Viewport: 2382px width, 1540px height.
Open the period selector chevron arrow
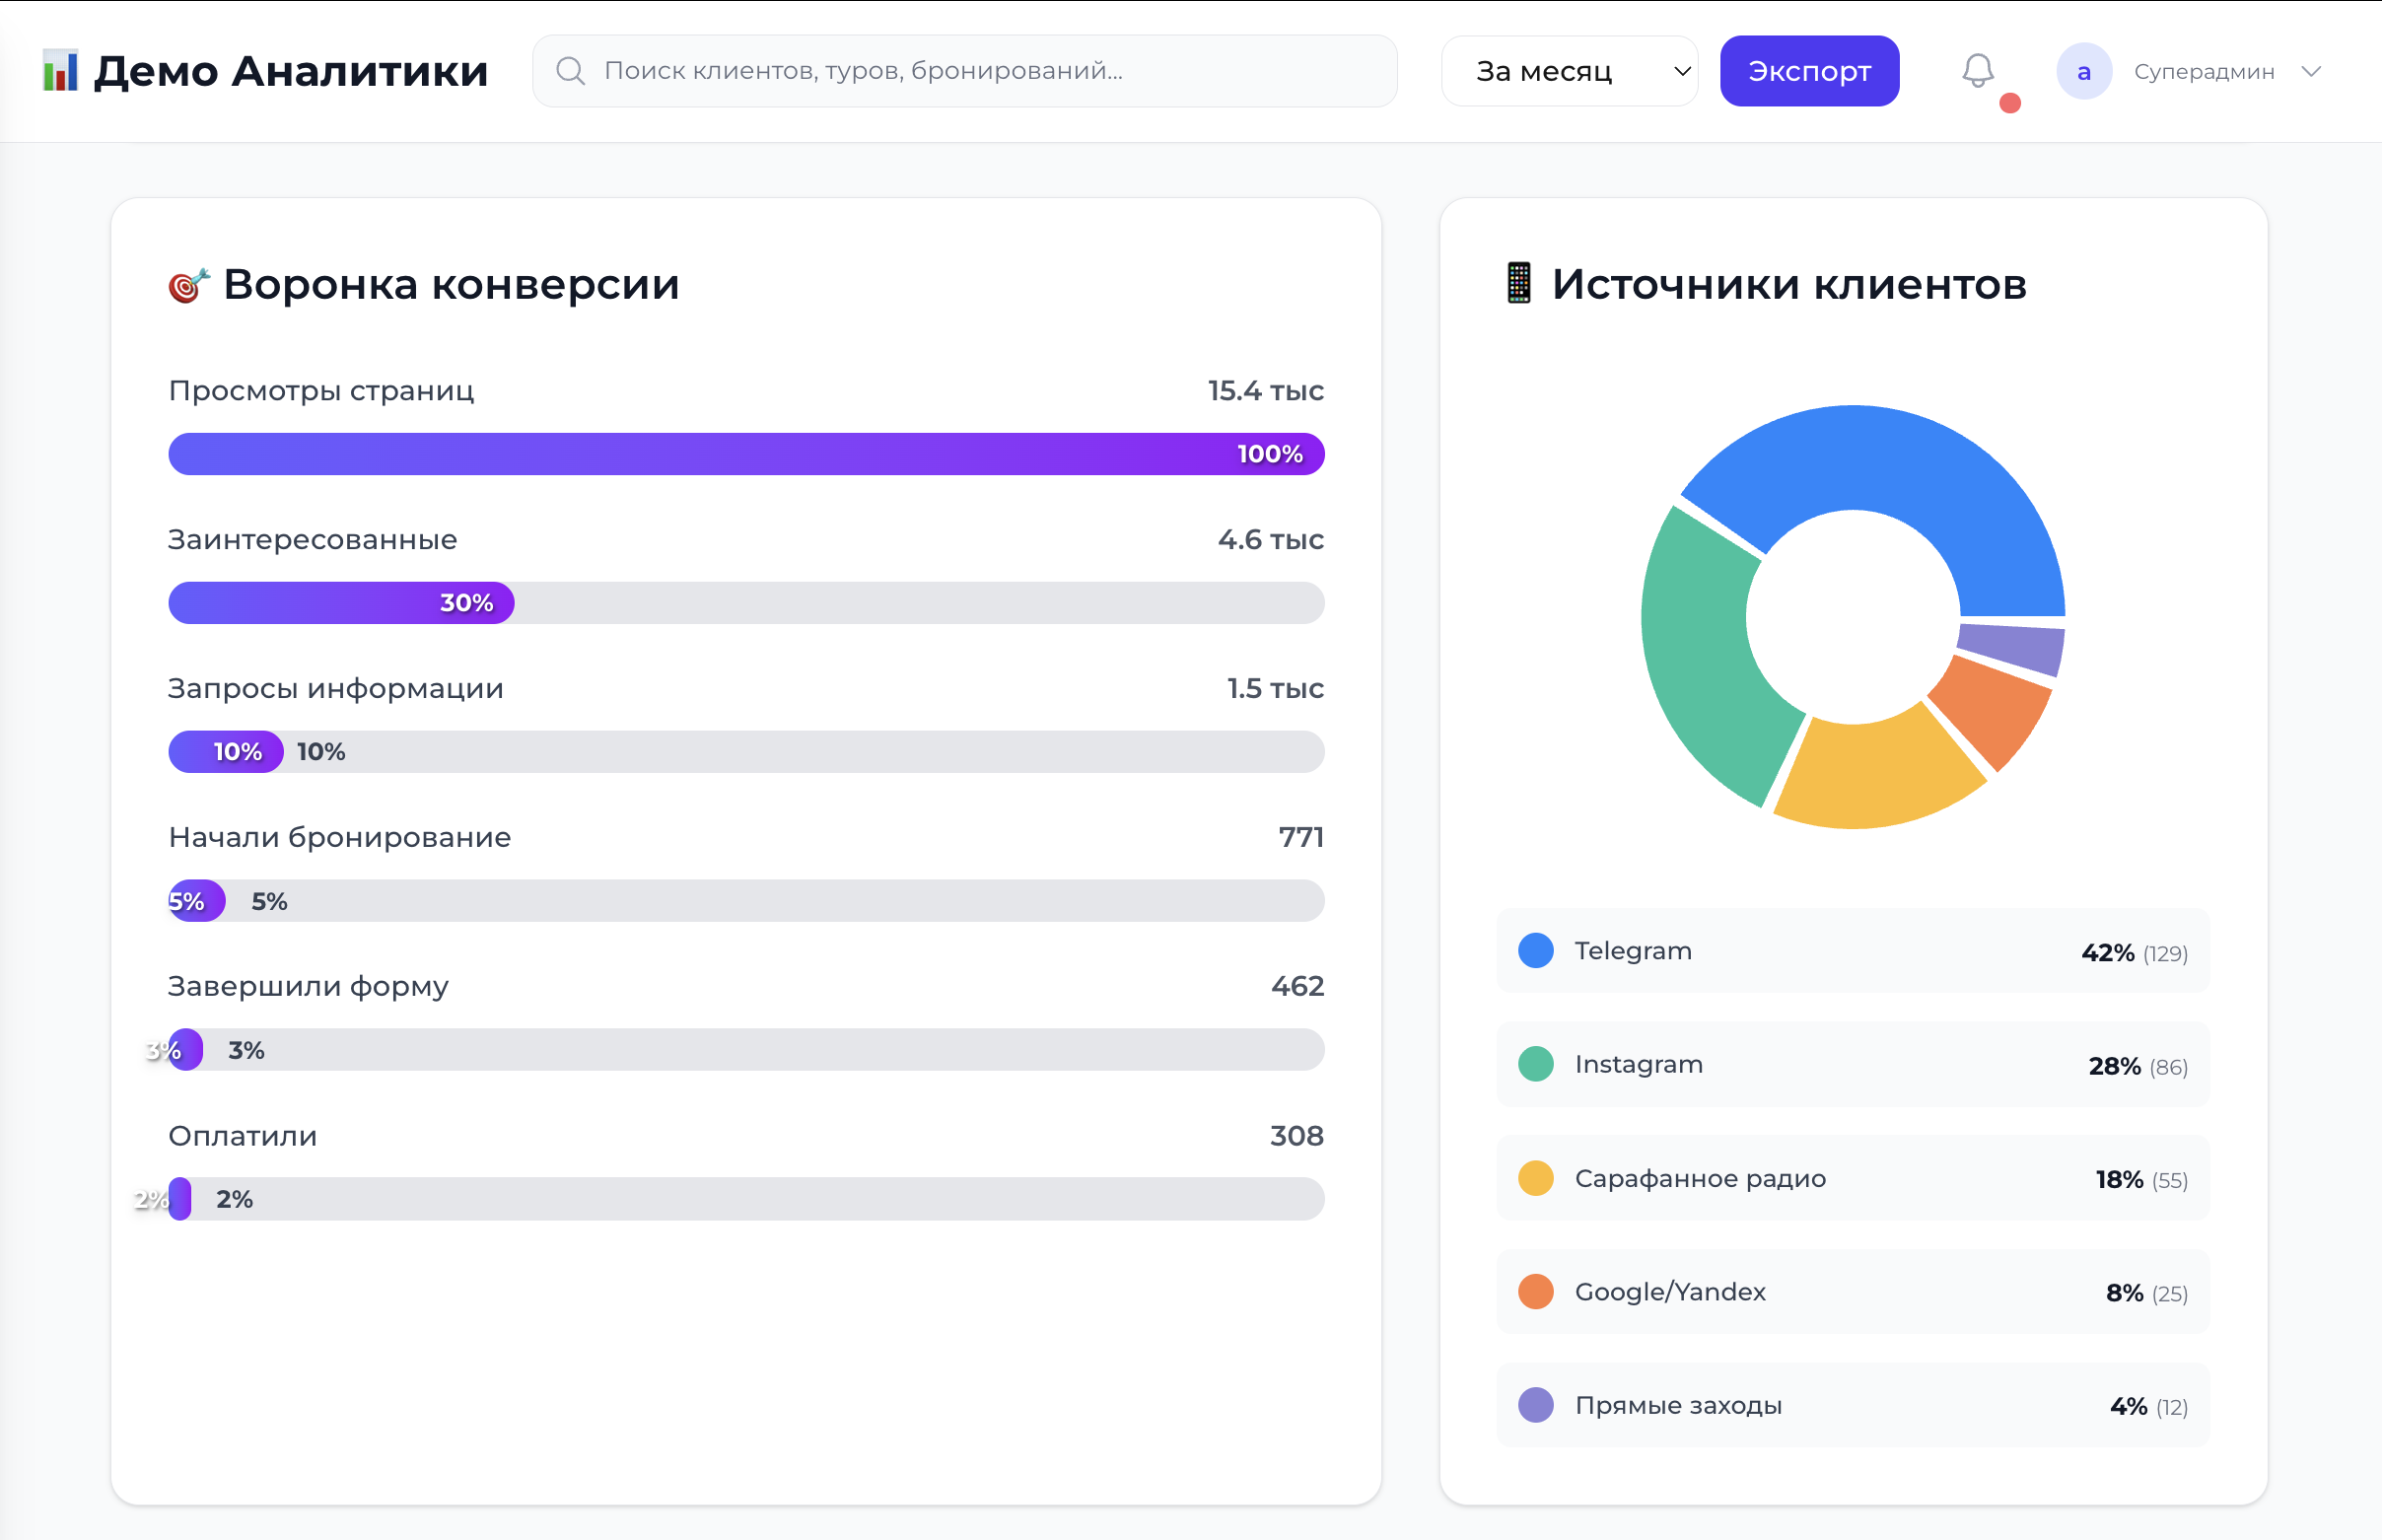click(x=1682, y=70)
